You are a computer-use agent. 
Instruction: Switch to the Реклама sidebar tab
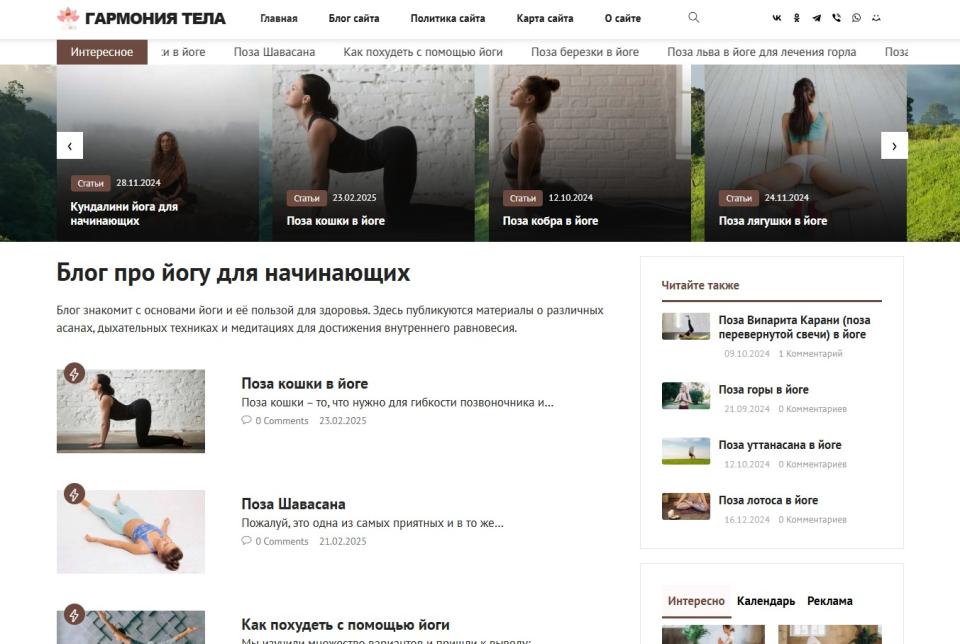pos(830,601)
